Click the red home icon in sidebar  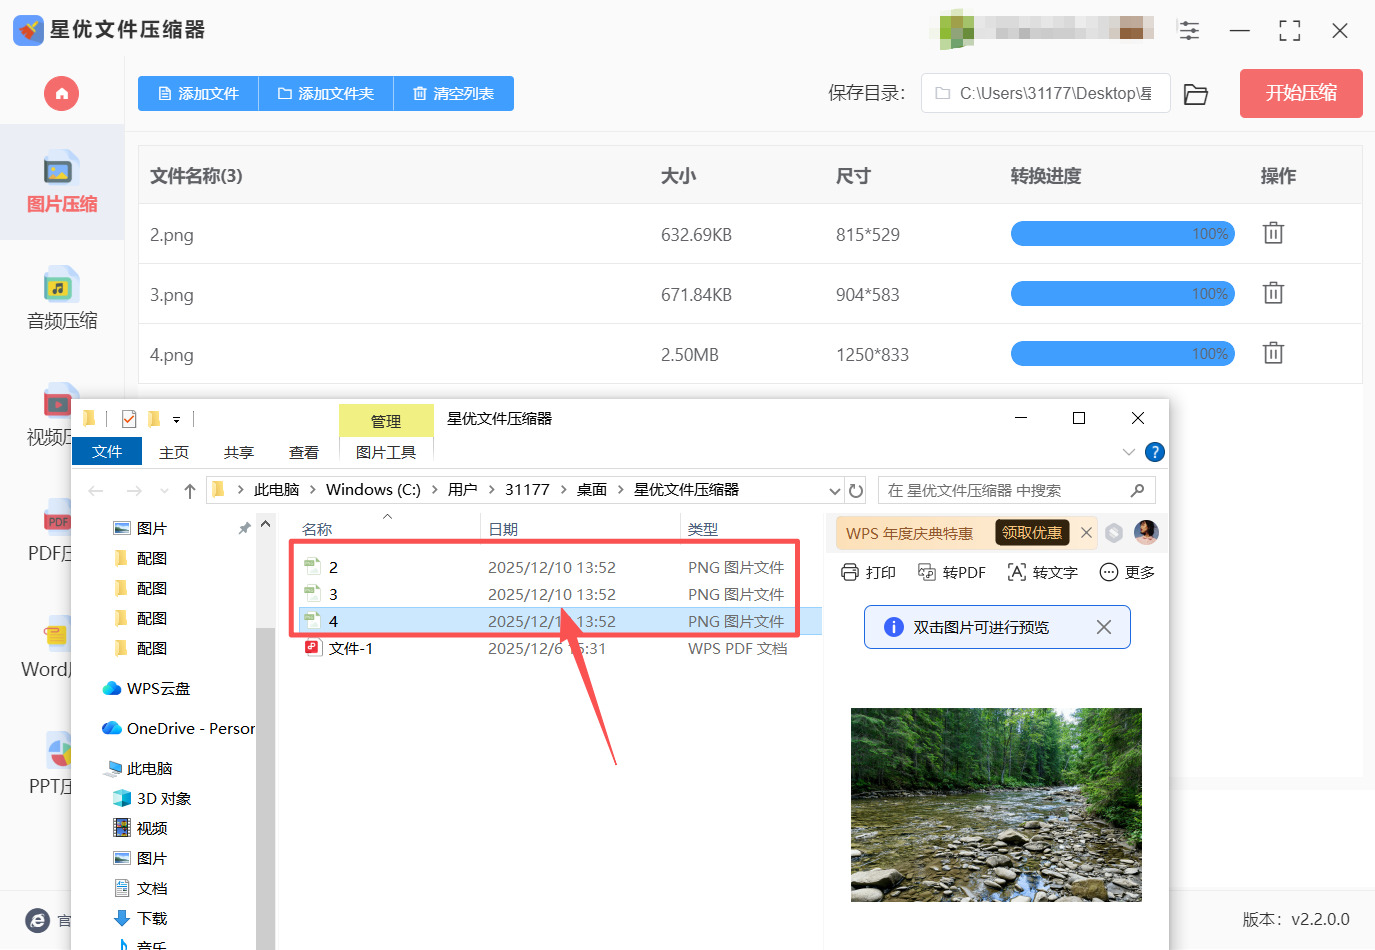tap(61, 94)
